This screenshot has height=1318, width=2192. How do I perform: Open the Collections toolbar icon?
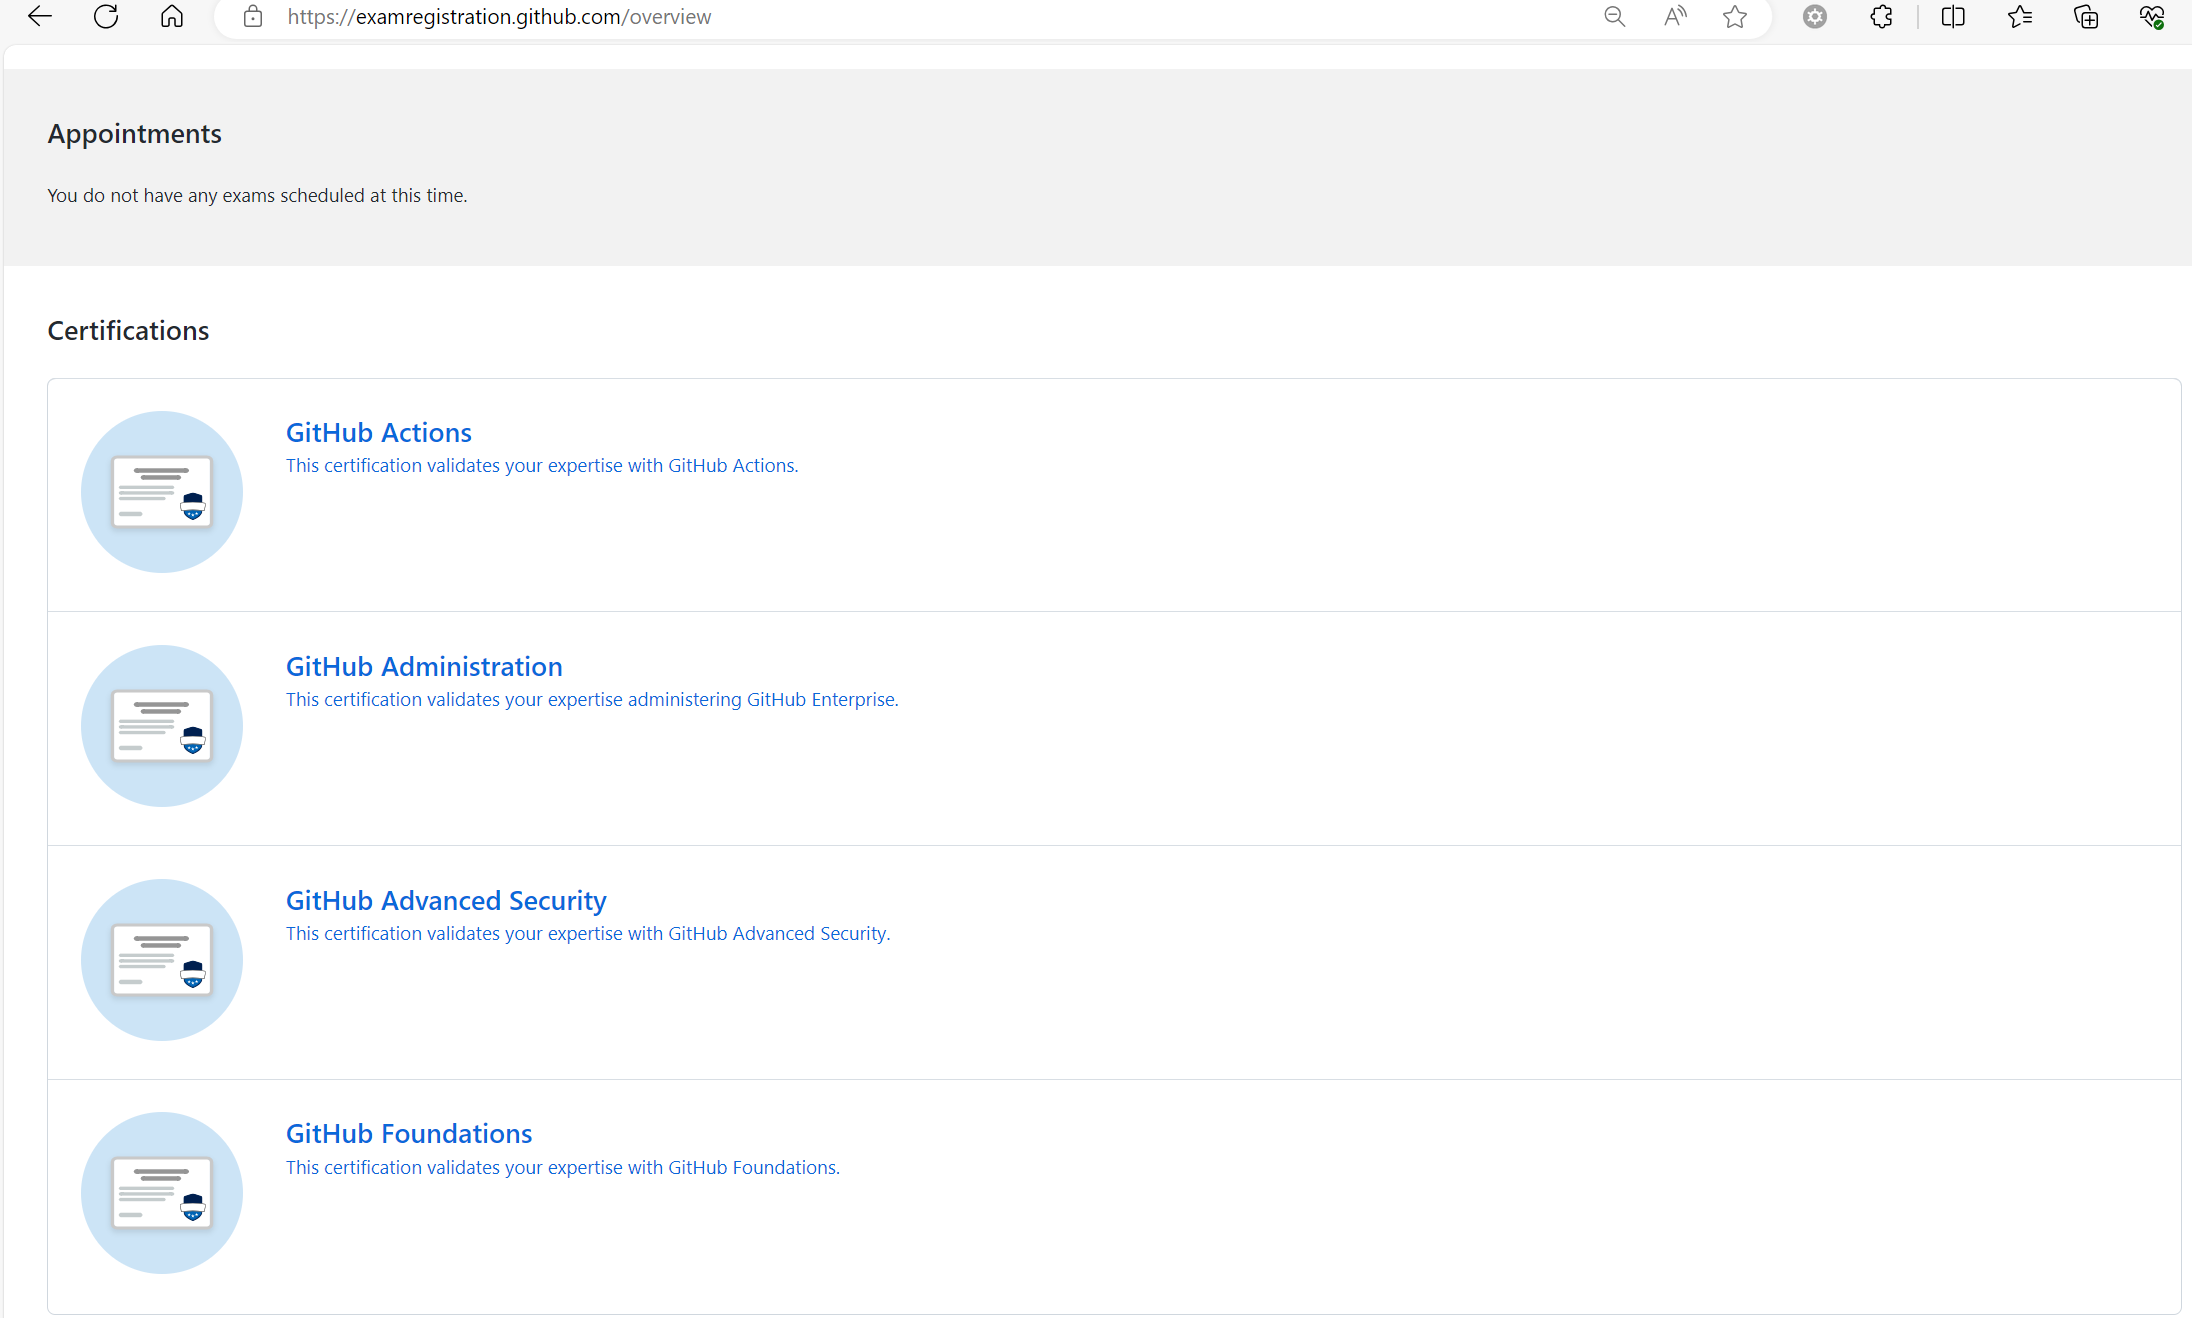coord(2086,17)
